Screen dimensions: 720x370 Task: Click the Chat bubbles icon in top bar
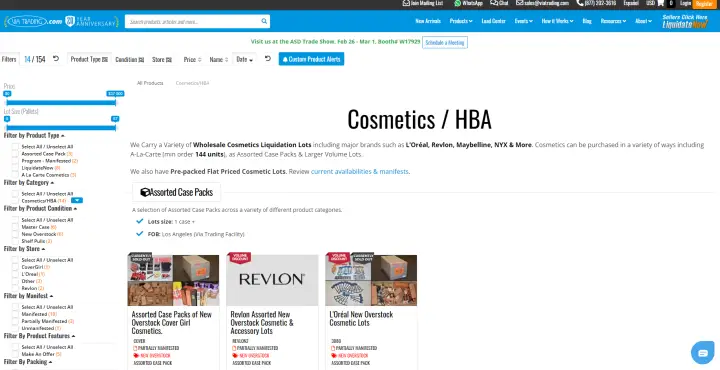click(x=494, y=3)
